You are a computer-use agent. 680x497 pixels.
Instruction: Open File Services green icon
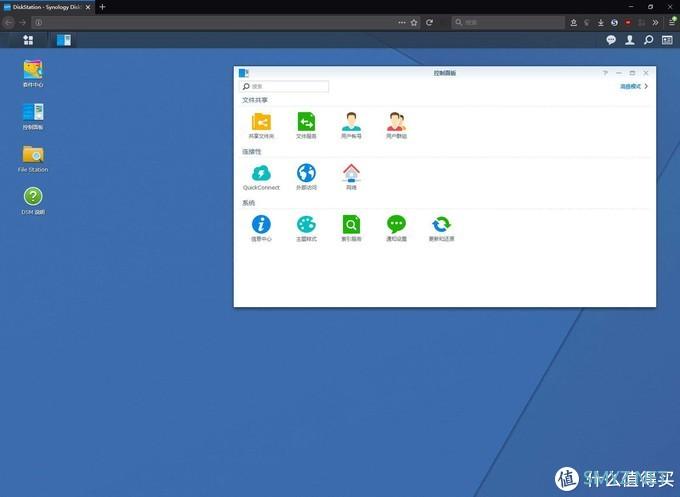[306, 125]
